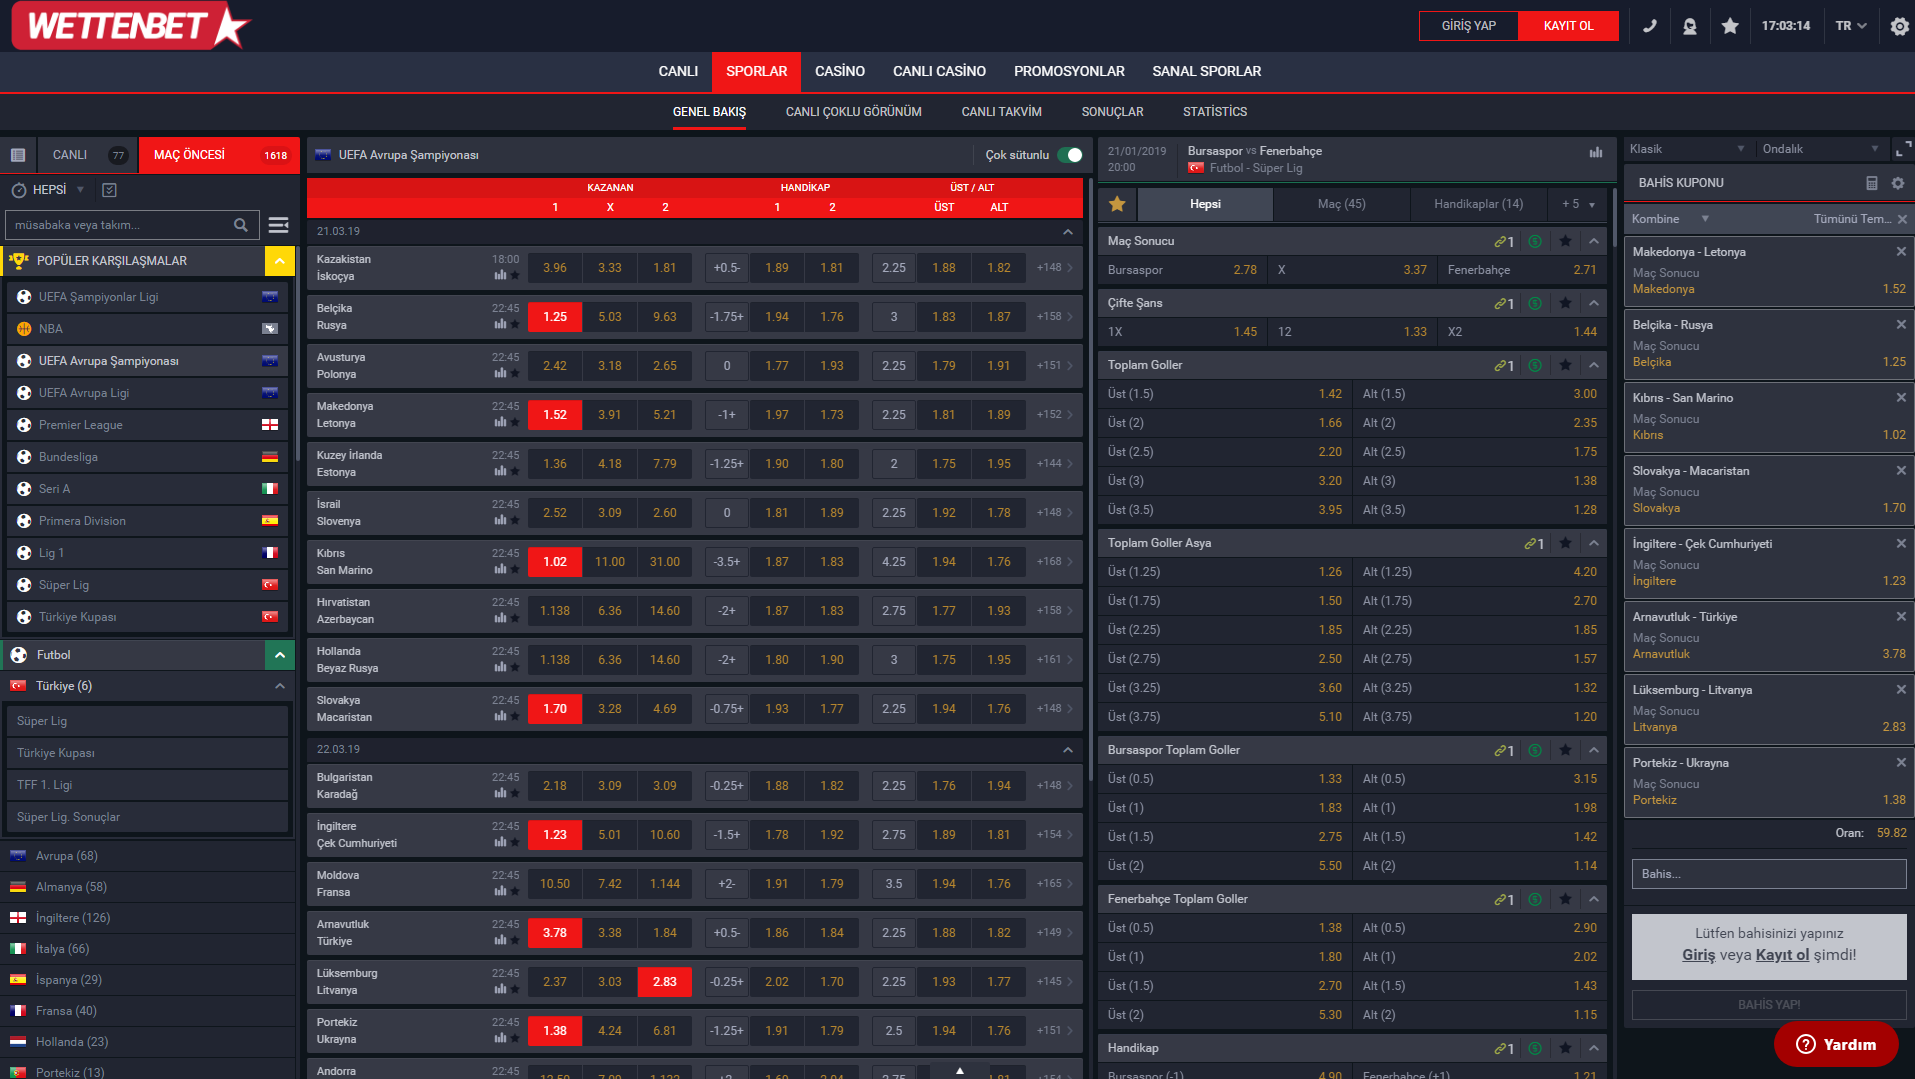Viewport: 1915px width, 1079px height.
Task: Click the müsabaka veya takım search field
Action: point(120,225)
